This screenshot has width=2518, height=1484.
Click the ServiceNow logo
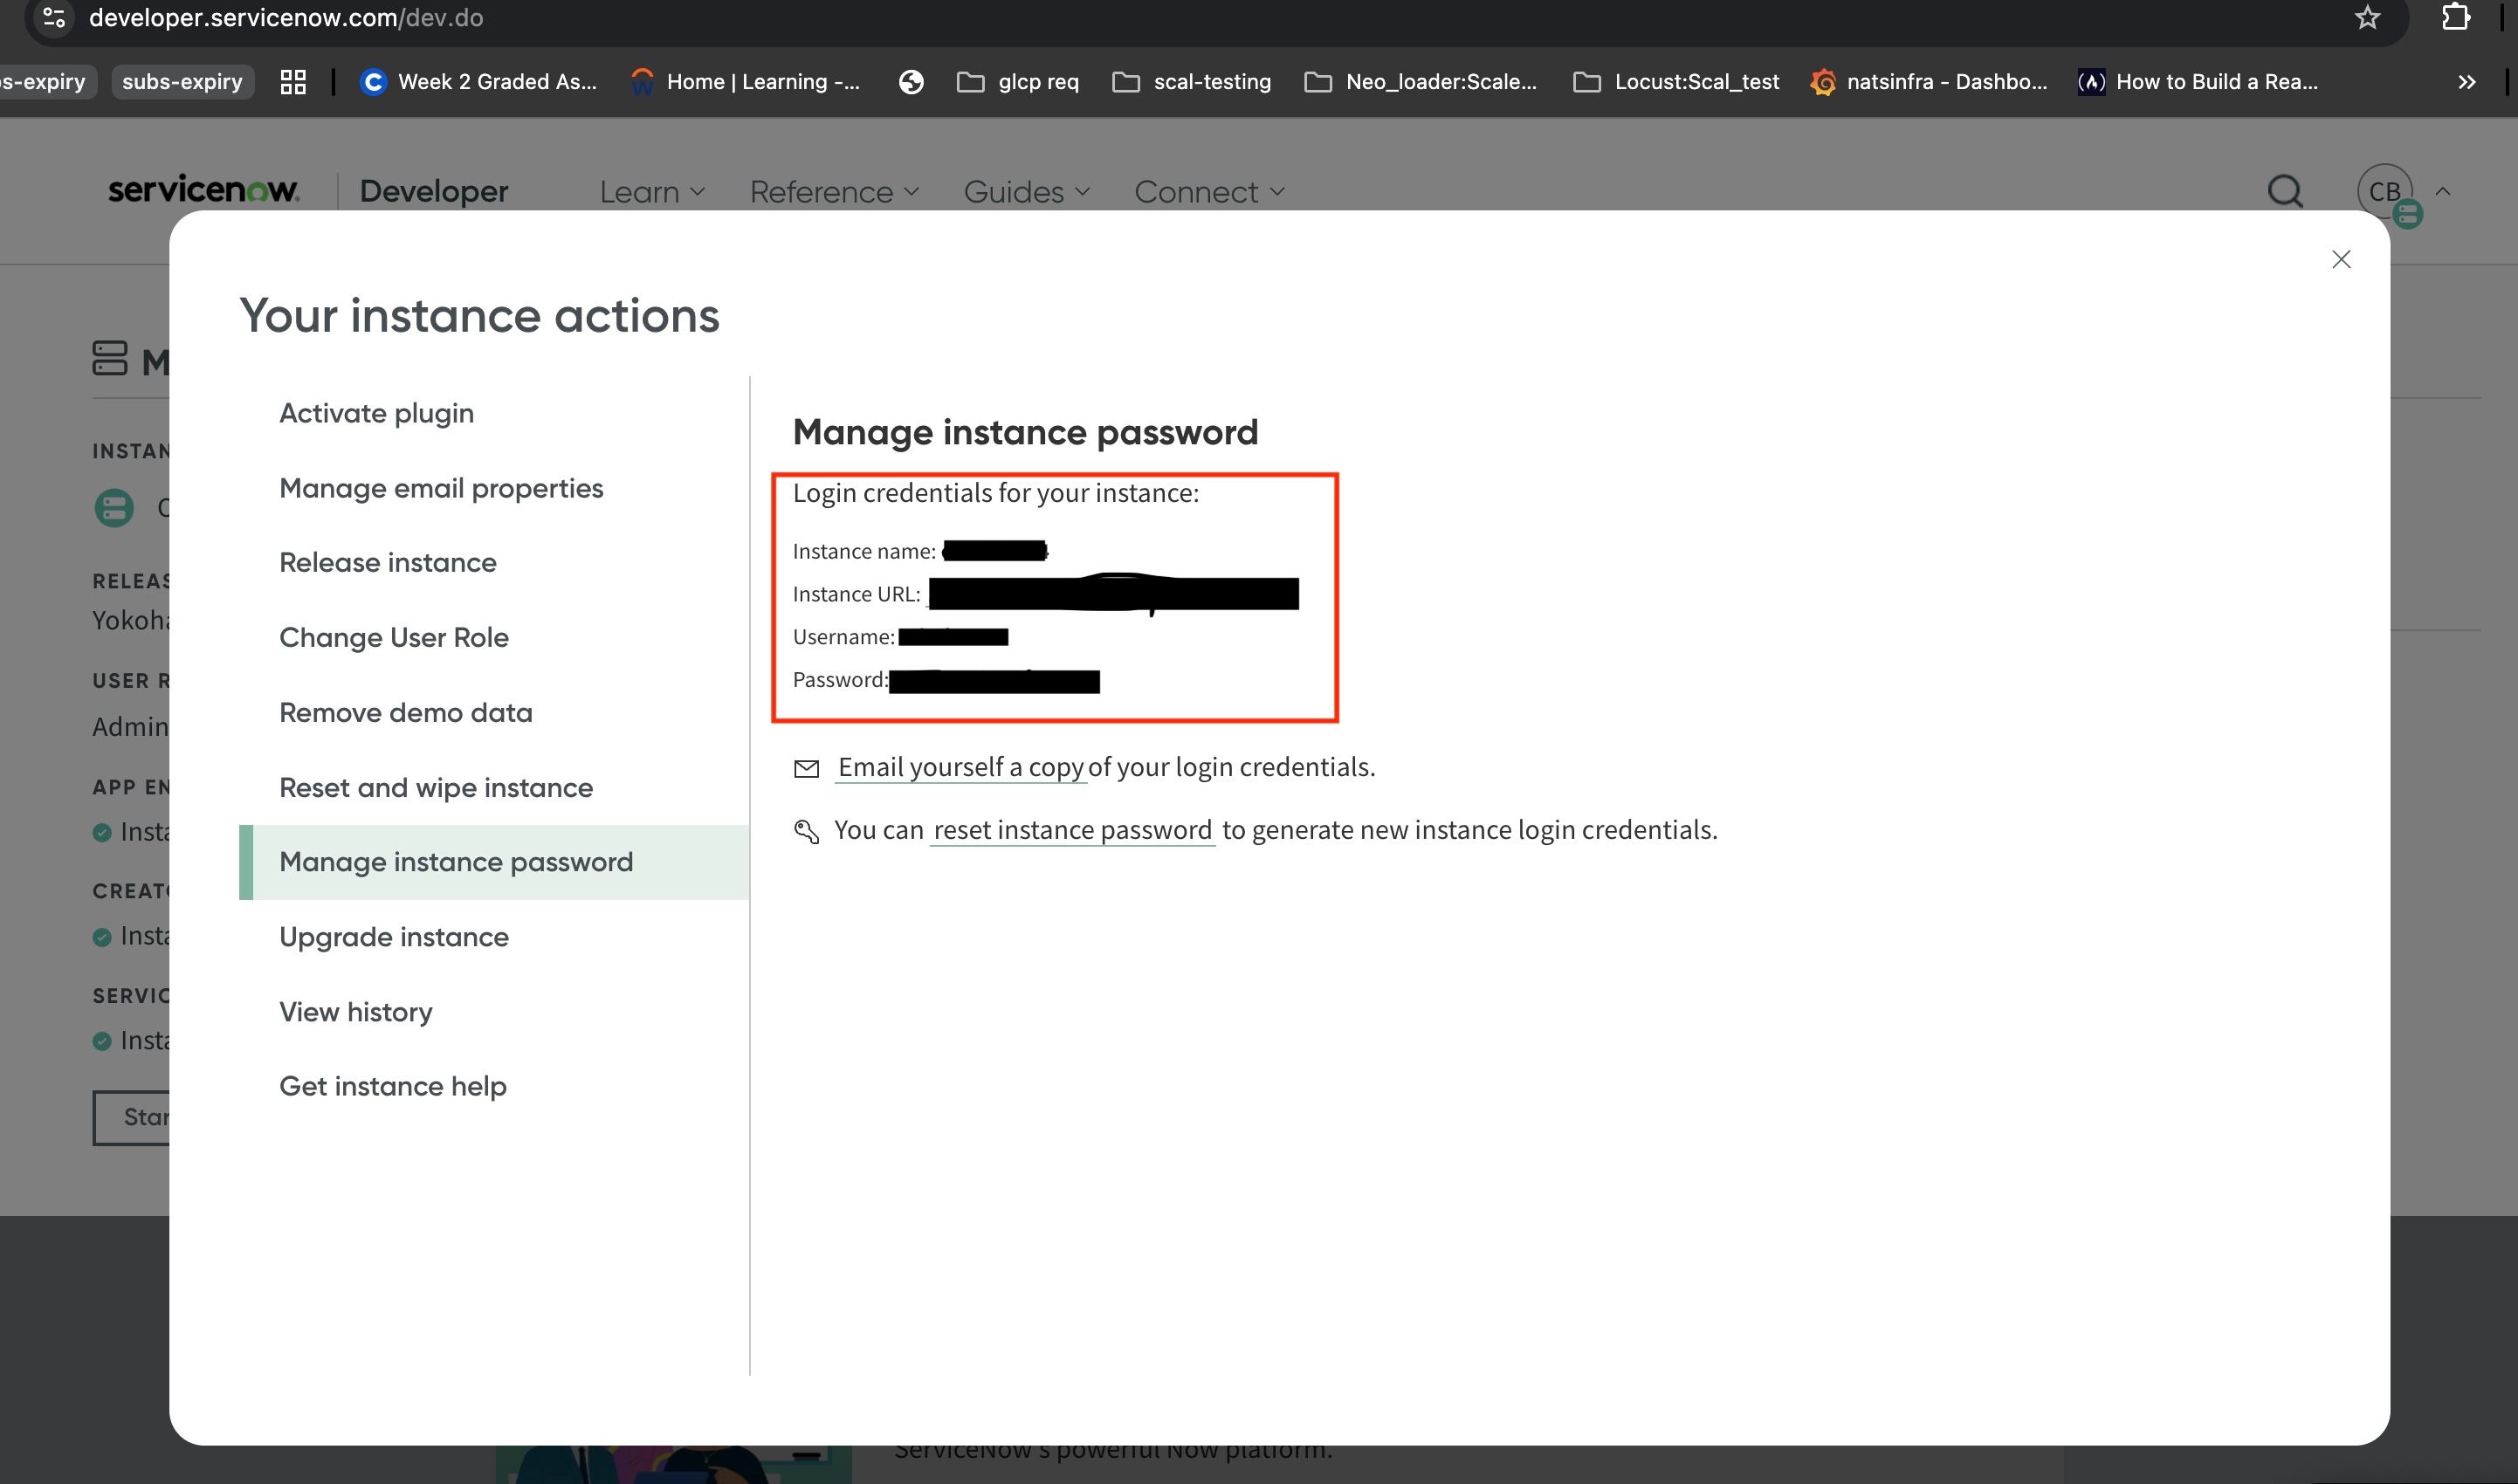[203, 189]
